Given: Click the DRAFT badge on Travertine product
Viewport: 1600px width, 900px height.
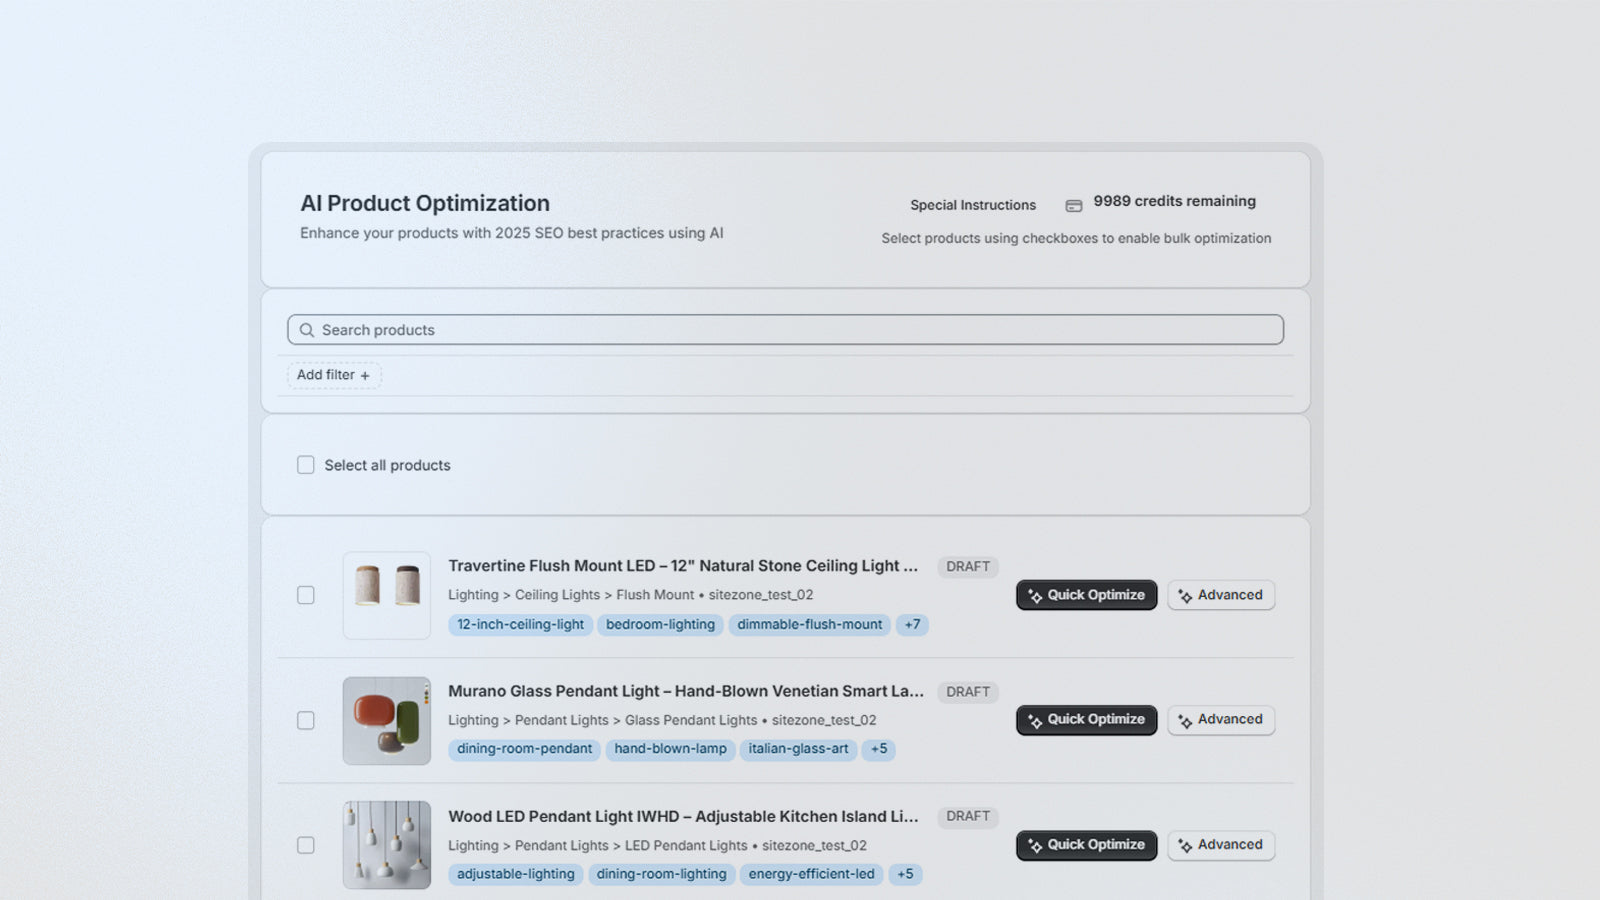Looking at the screenshot, I should pyautogui.click(x=966, y=566).
